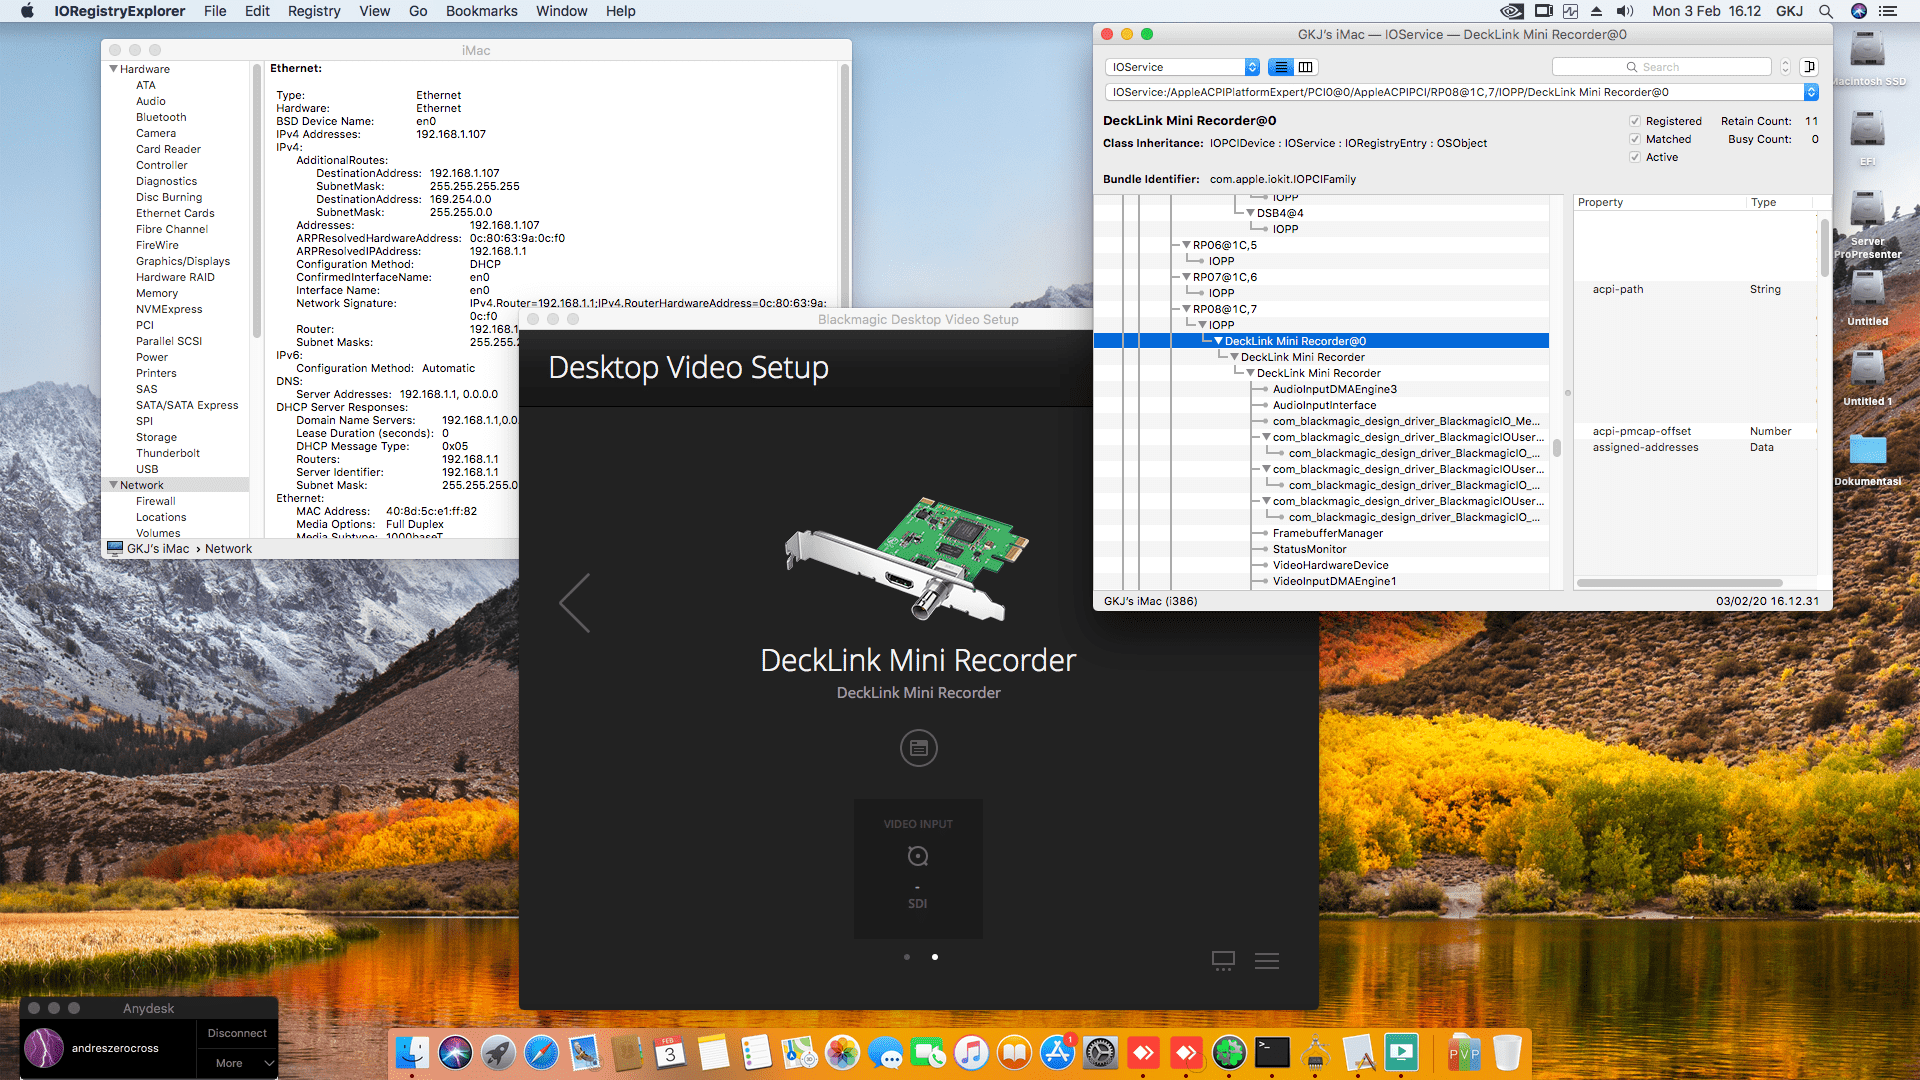Image resolution: width=1920 pixels, height=1080 pixels.
Task: Click the horizontal scrollbar in the property pane
Action: pyautogui.click(x=1679, y=583)
